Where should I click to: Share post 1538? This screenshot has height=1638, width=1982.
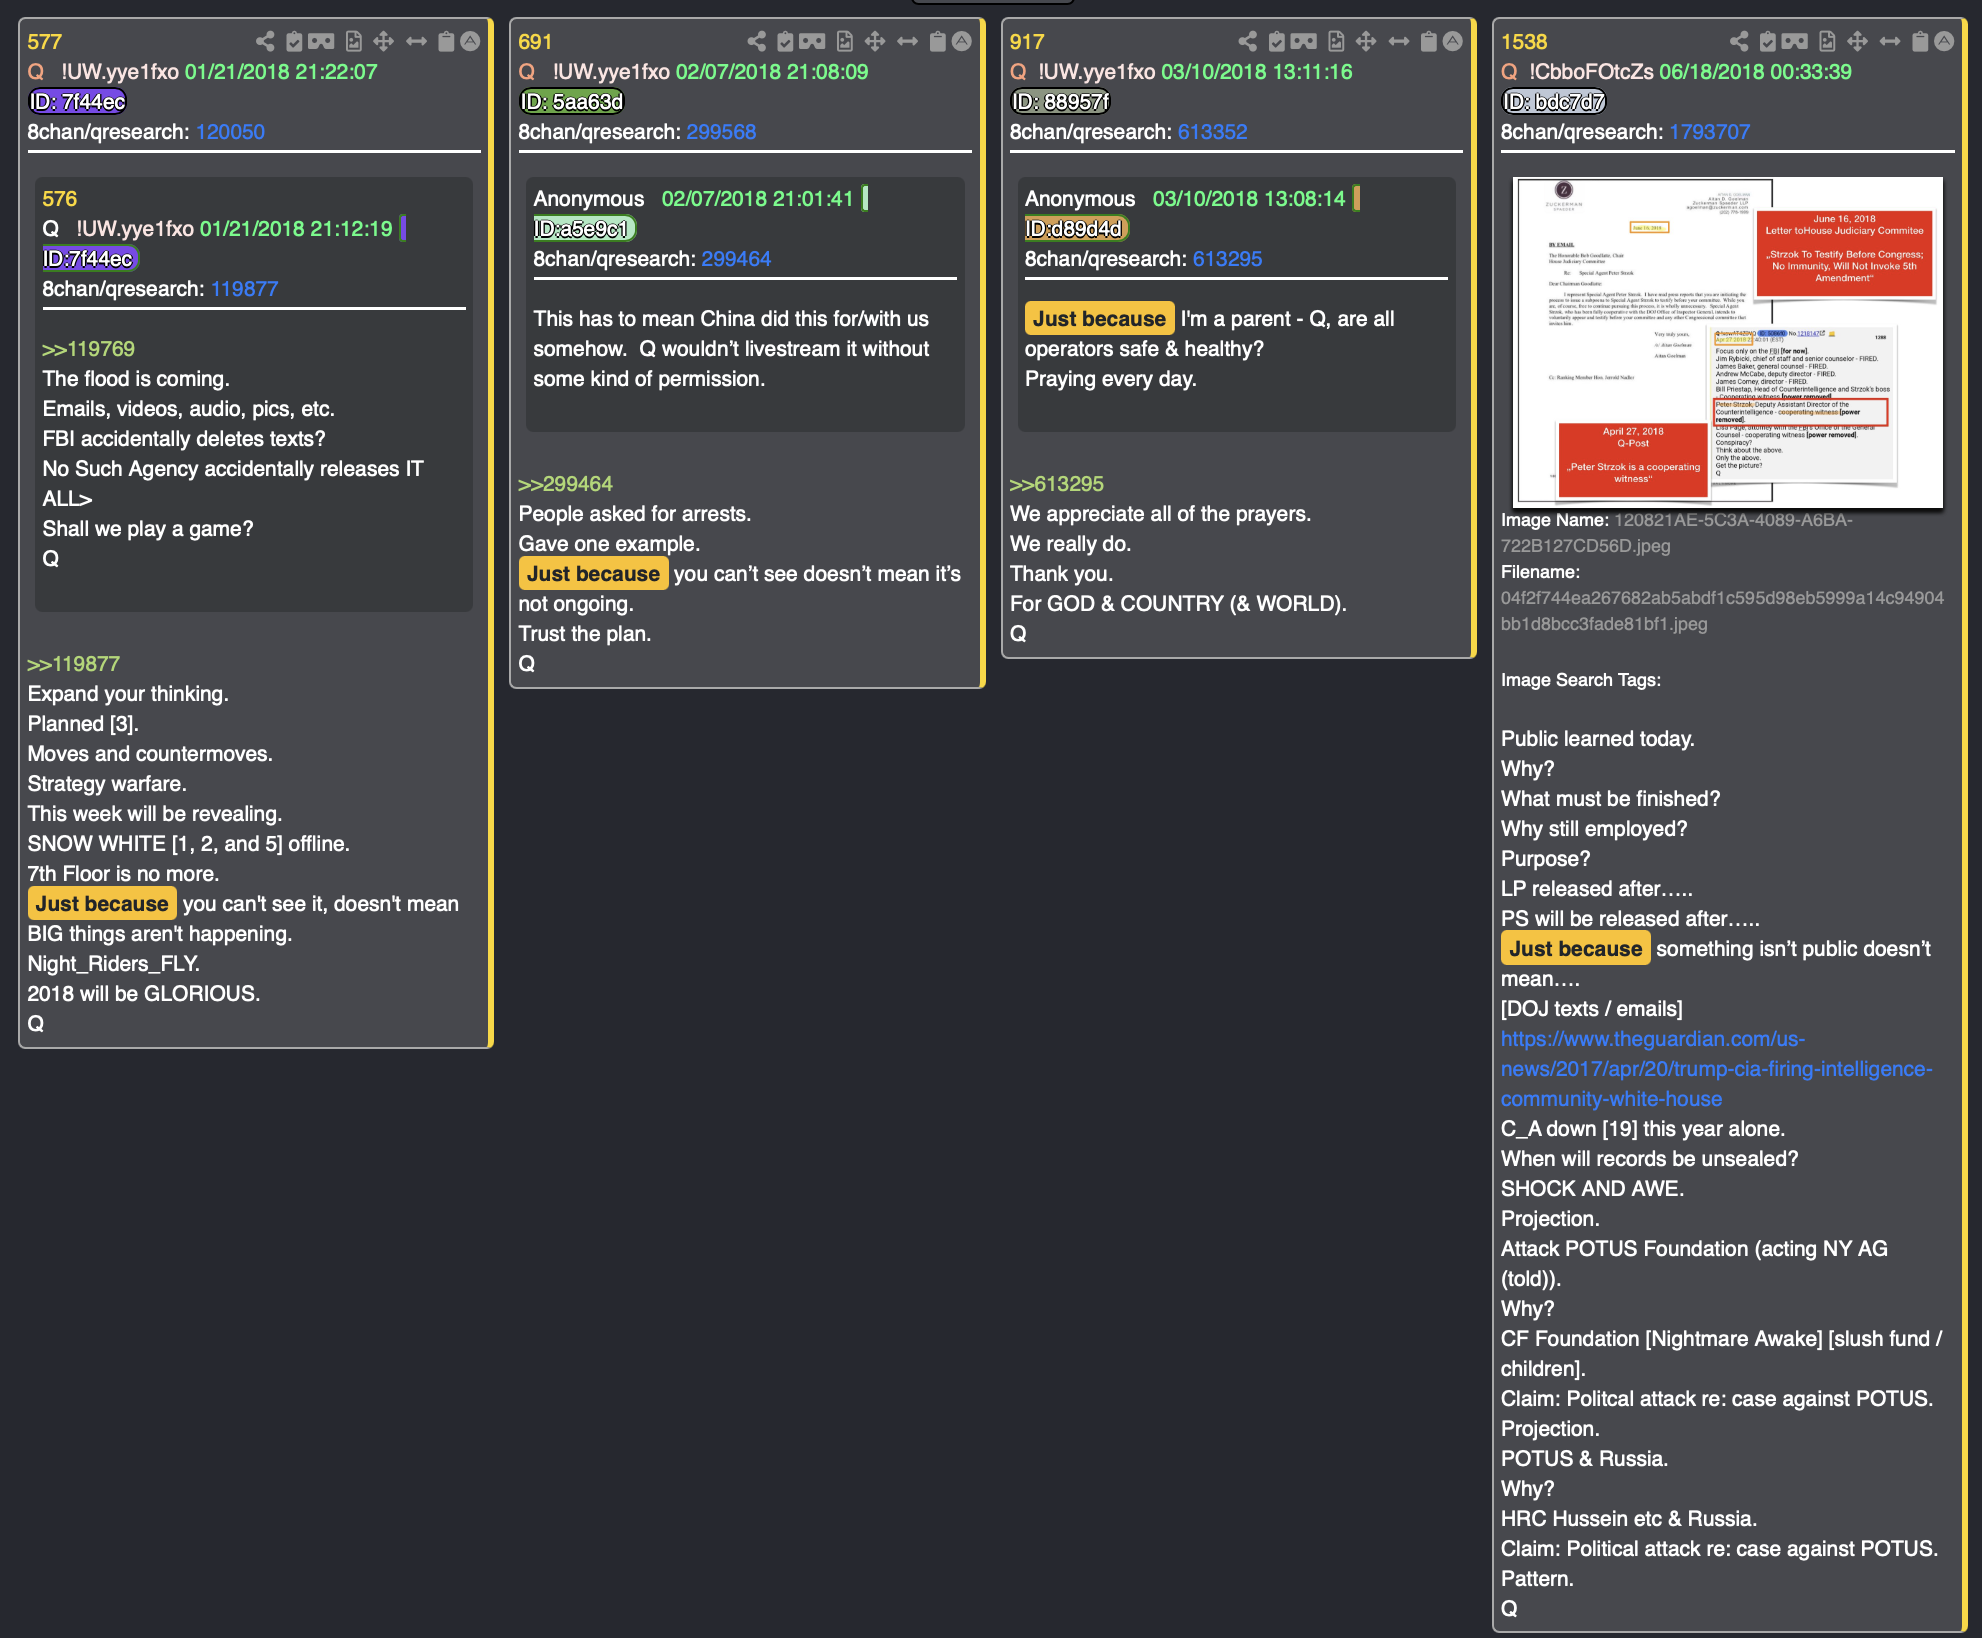(1740, 41)
